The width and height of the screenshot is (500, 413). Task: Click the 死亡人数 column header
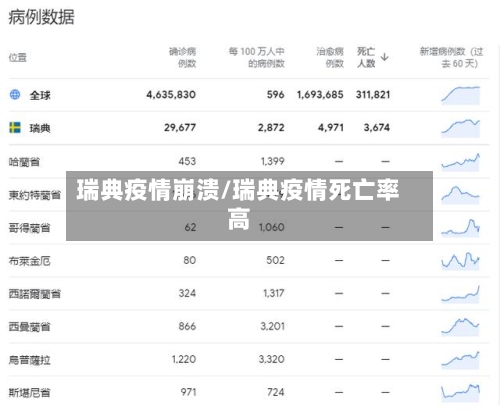pyautogui.click(x=366, y=57)
